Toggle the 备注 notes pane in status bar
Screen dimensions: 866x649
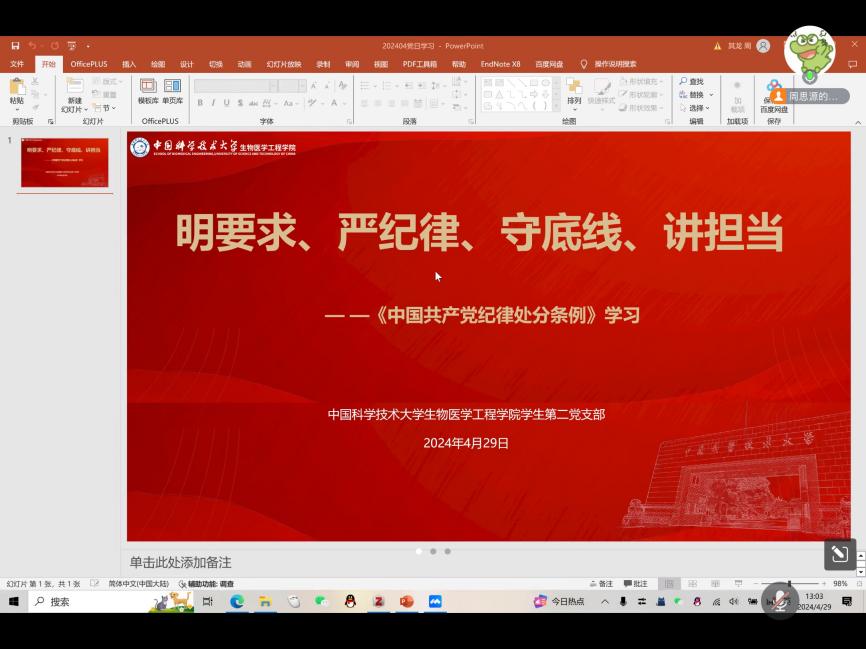coord(602,584)
